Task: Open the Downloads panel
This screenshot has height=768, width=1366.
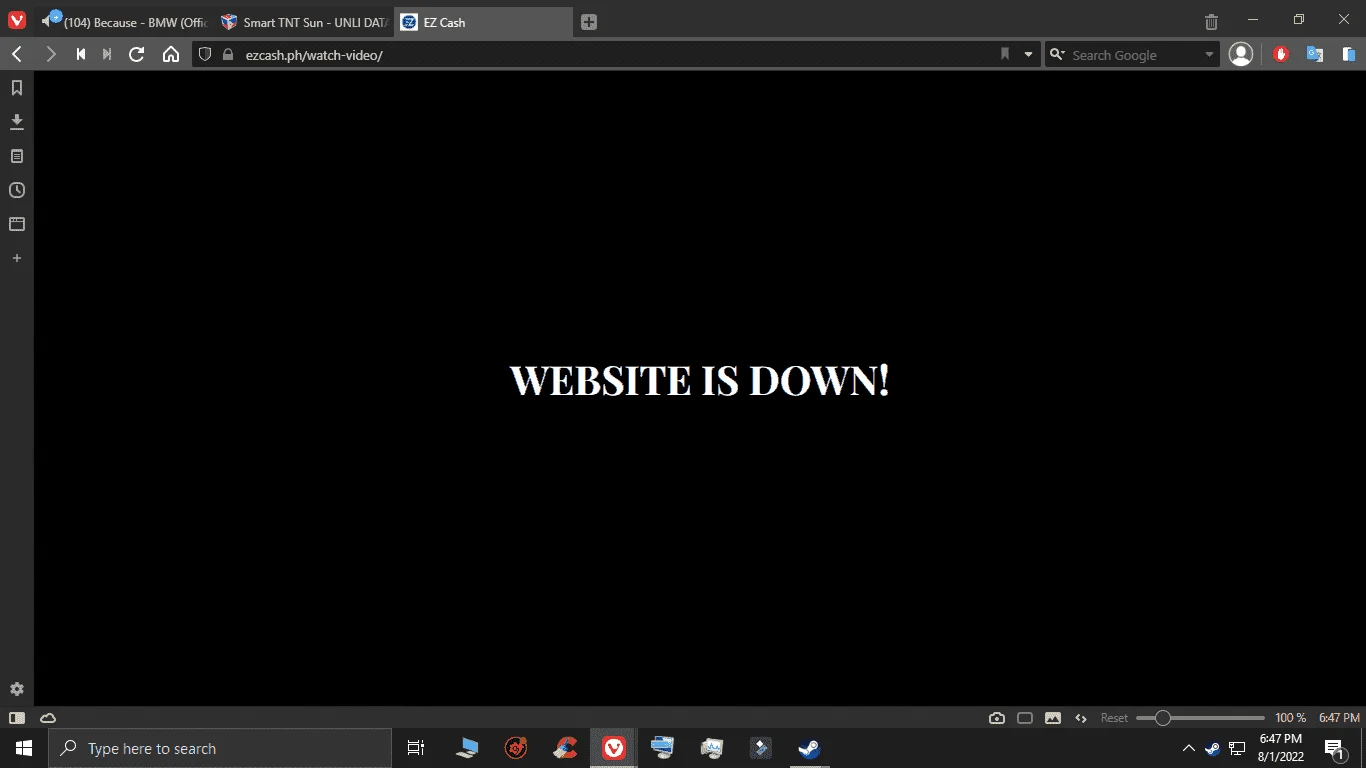Action: click(17, 122)
